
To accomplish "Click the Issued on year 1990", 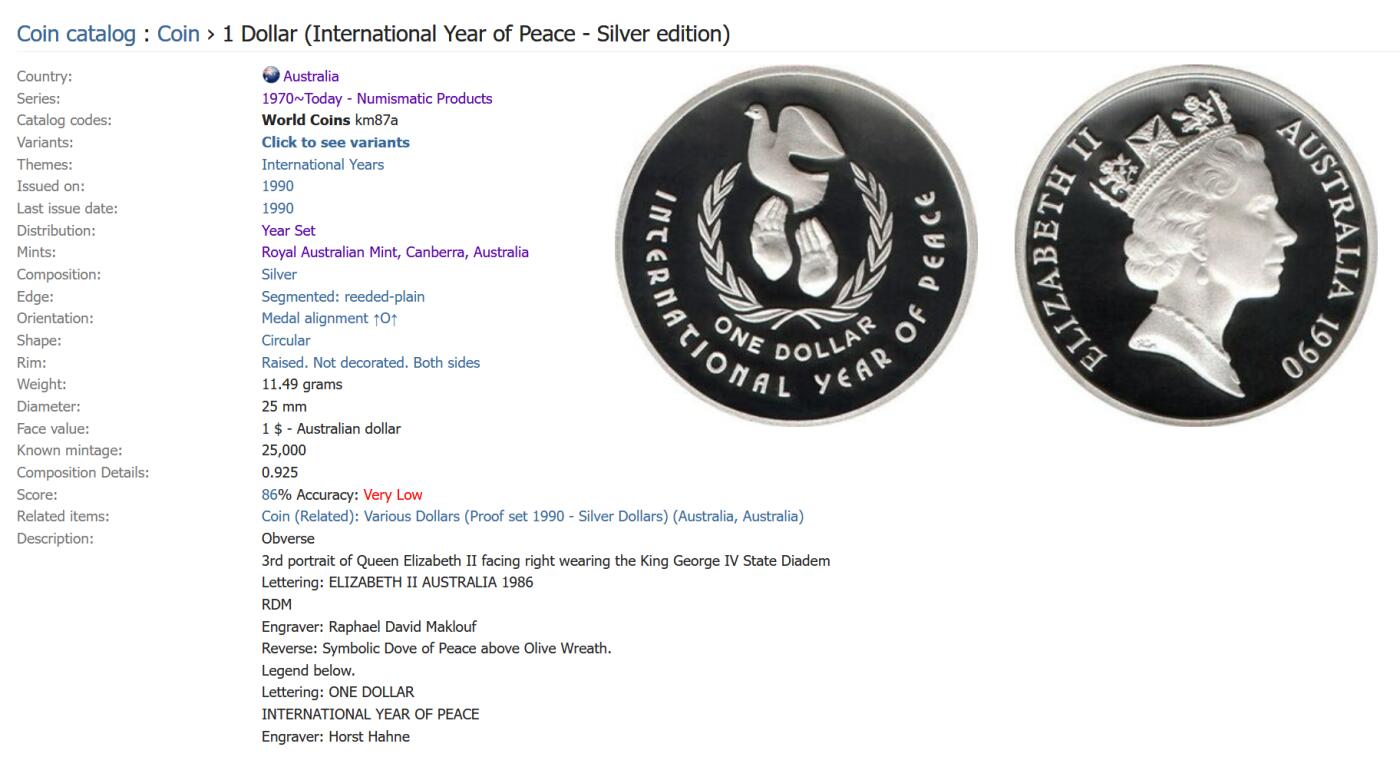I will 278,186.
